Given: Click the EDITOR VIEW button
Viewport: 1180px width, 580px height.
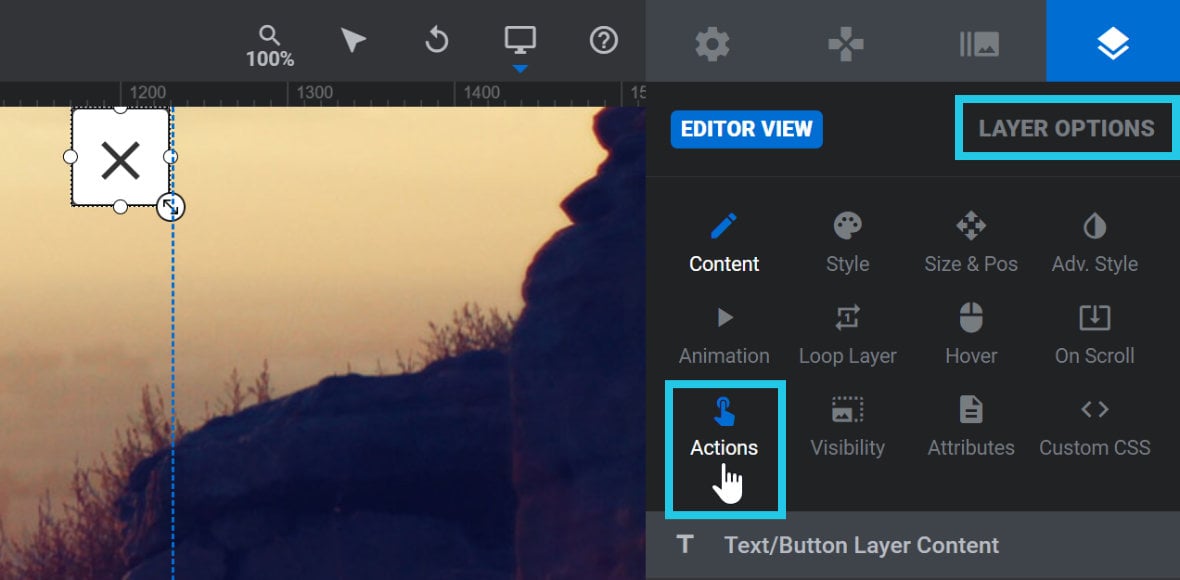Looking at the screenshot, I should (x=747, y=129).
